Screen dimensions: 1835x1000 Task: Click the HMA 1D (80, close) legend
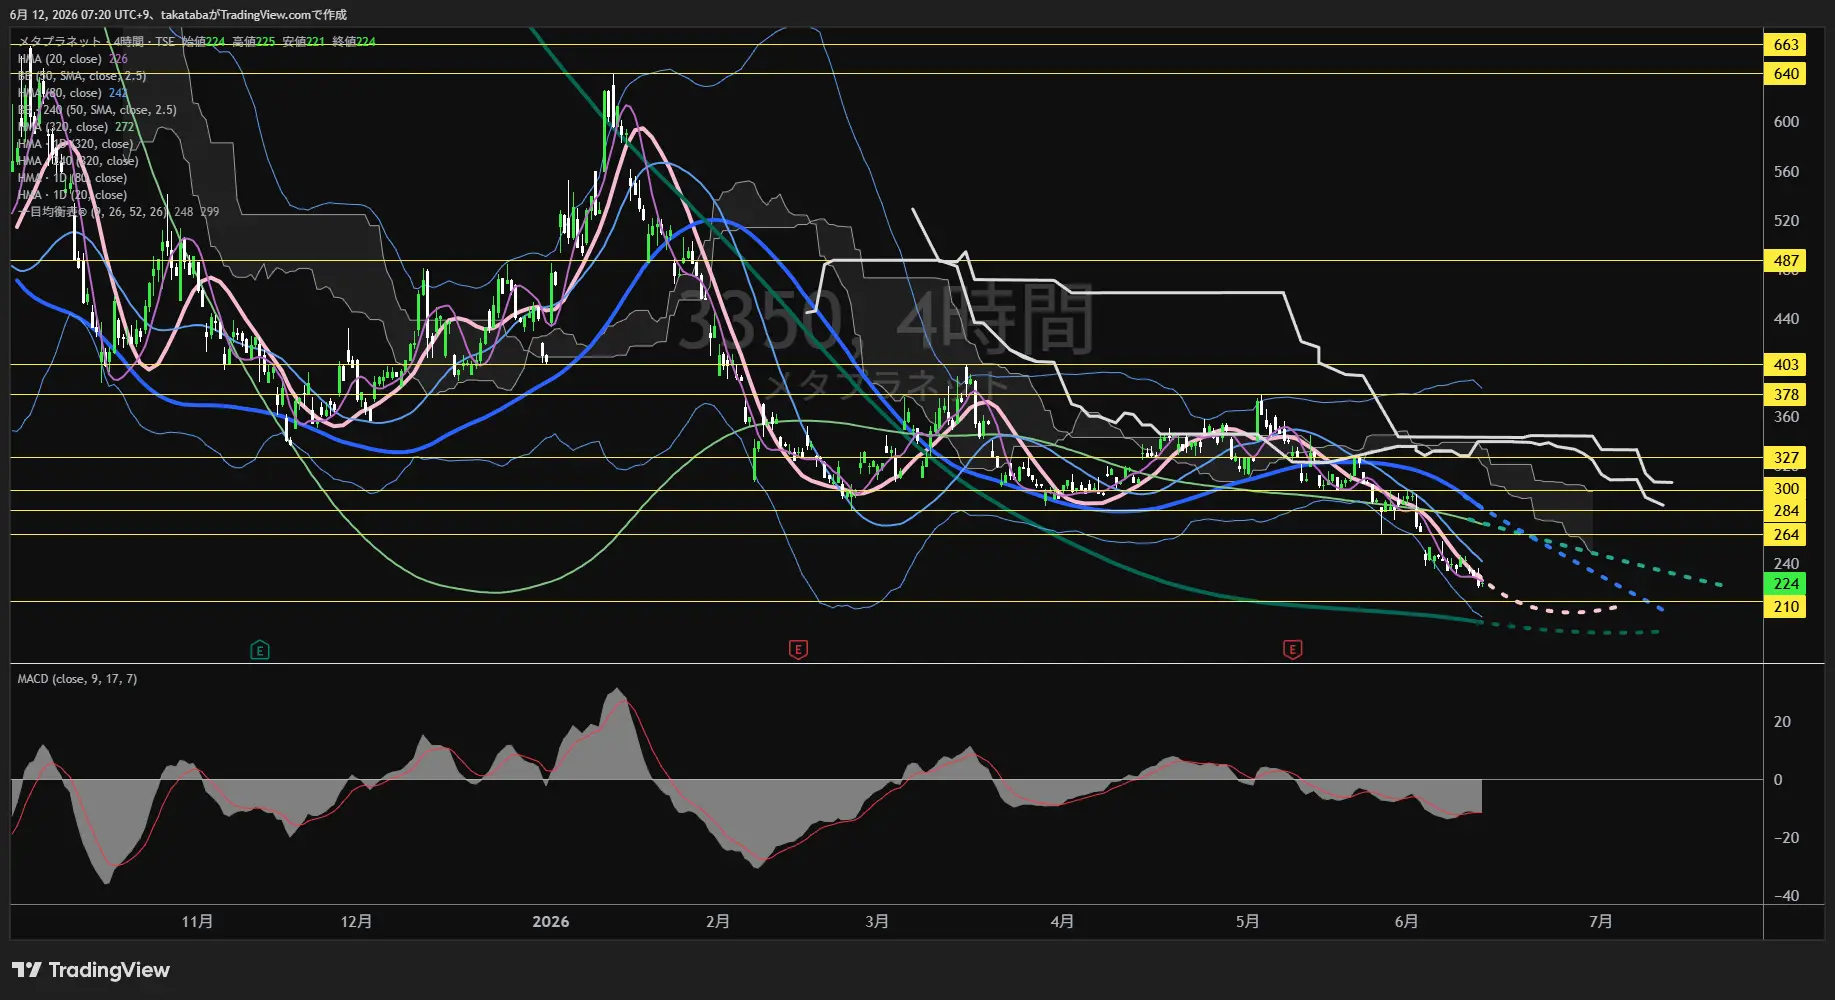[72, 178]
